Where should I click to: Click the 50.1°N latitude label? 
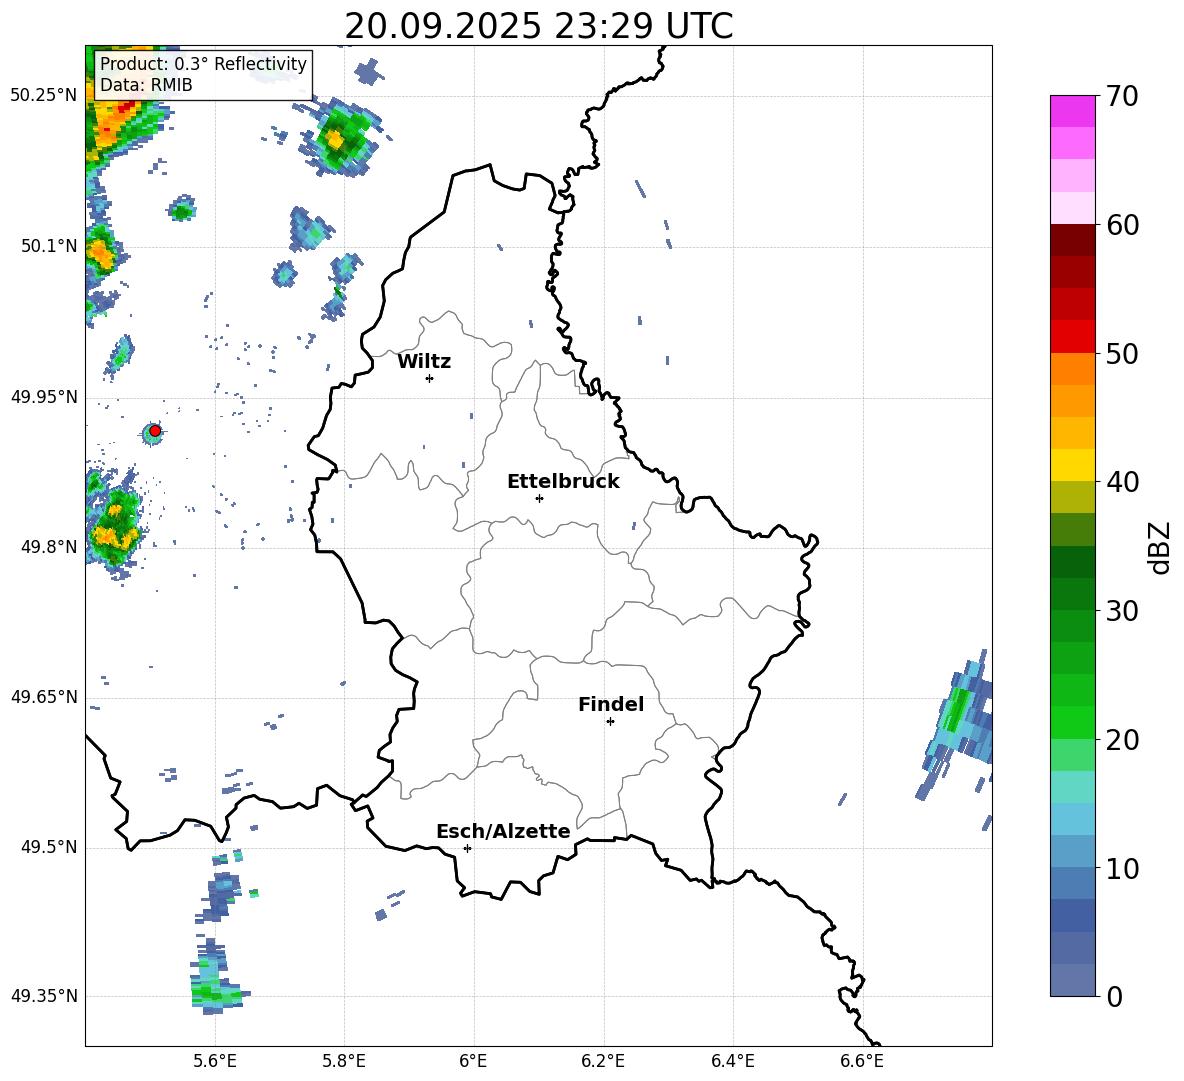tap(49, 246)
